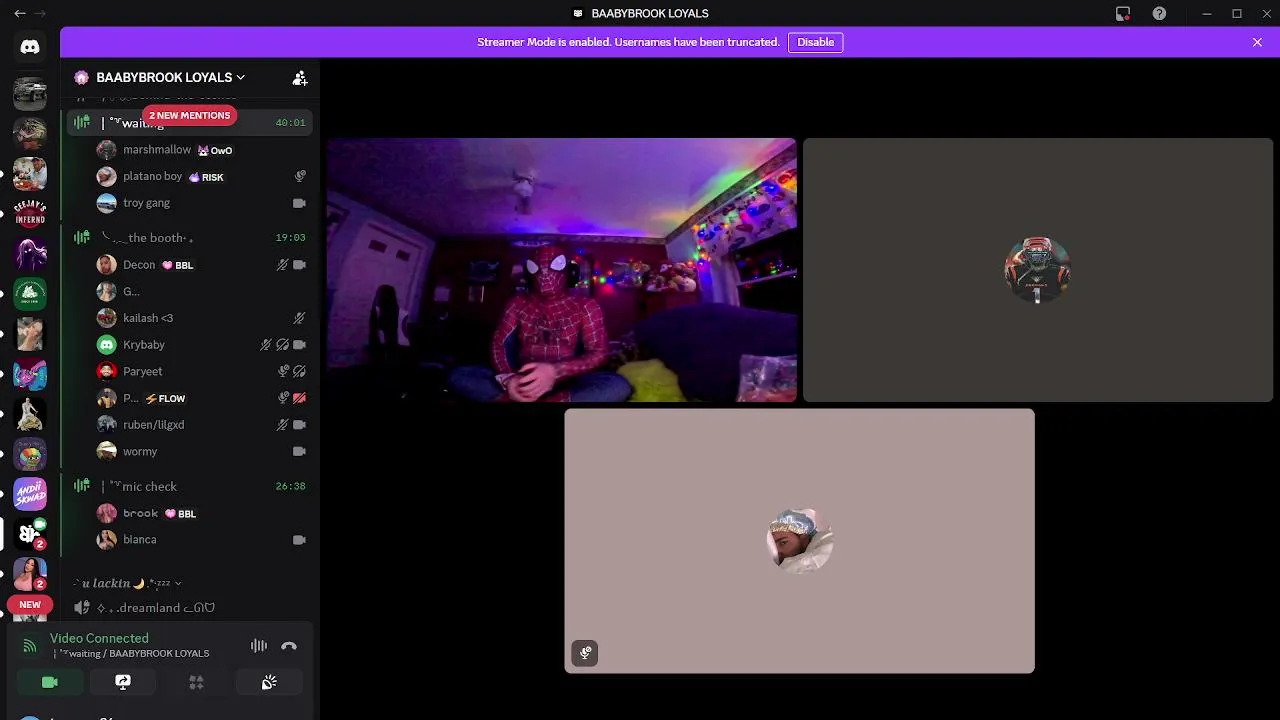Click kailash's muted mic icon
1280x720 pixels.
[x=299, y=318]
